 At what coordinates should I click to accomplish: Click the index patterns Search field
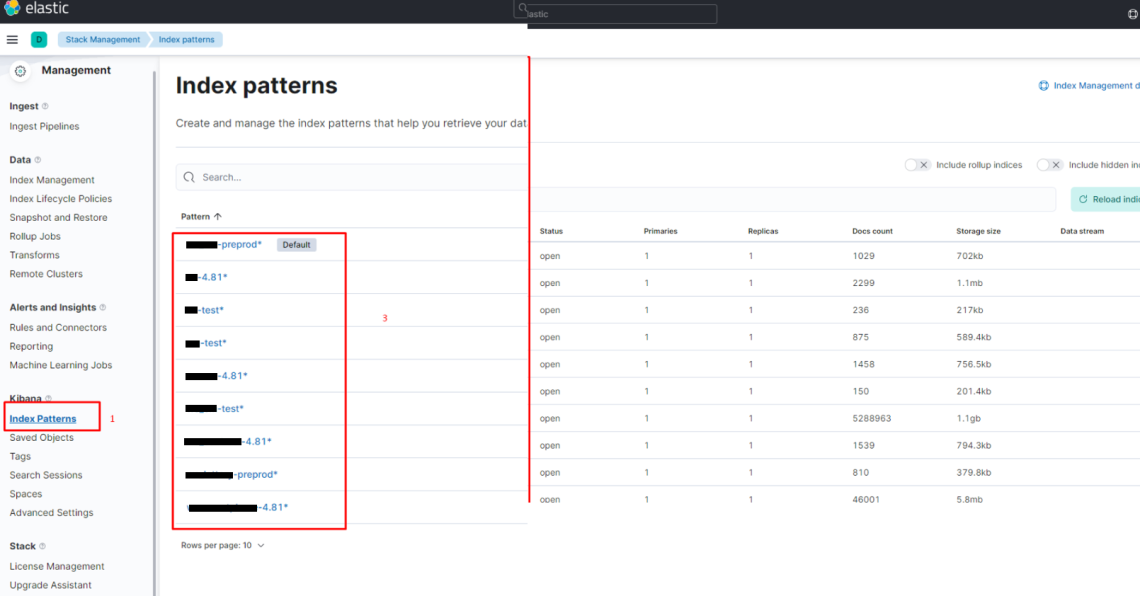[x=350, y=177]
